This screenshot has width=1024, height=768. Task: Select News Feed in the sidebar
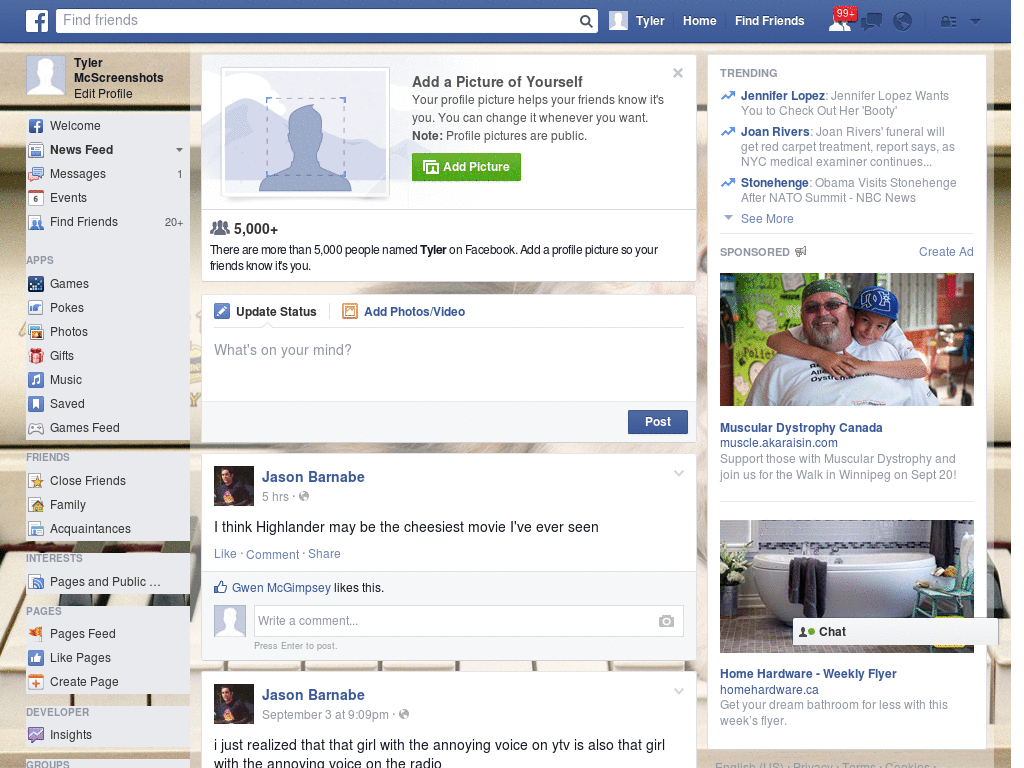[82, 150]
